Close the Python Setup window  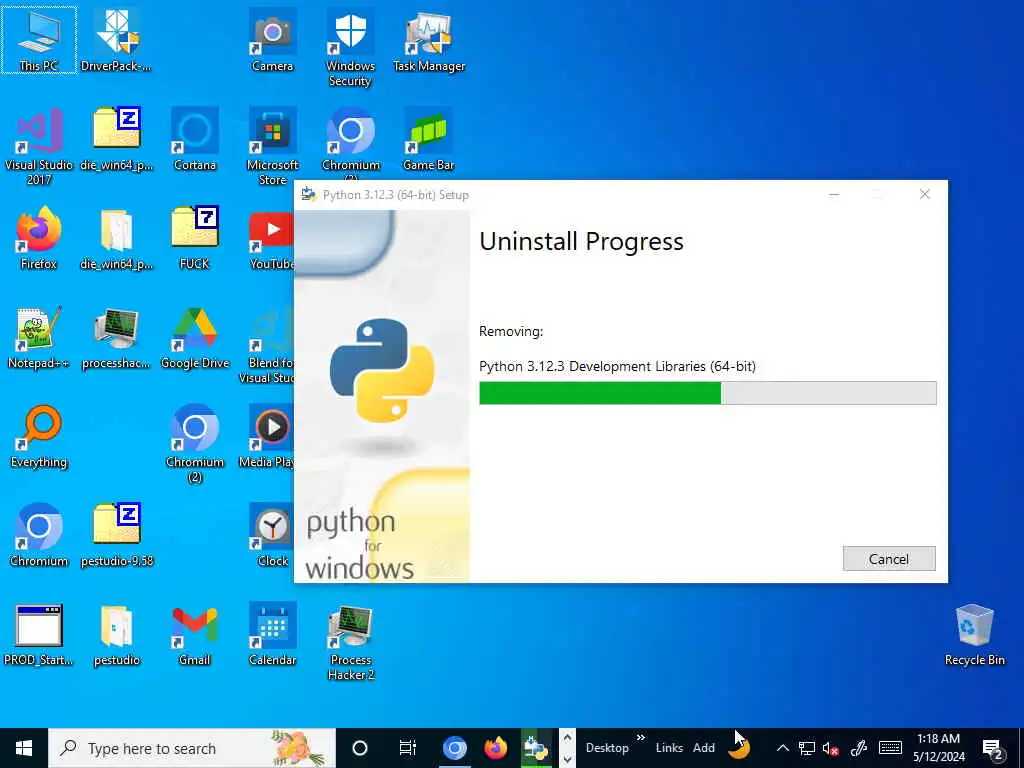pos(925,195)
